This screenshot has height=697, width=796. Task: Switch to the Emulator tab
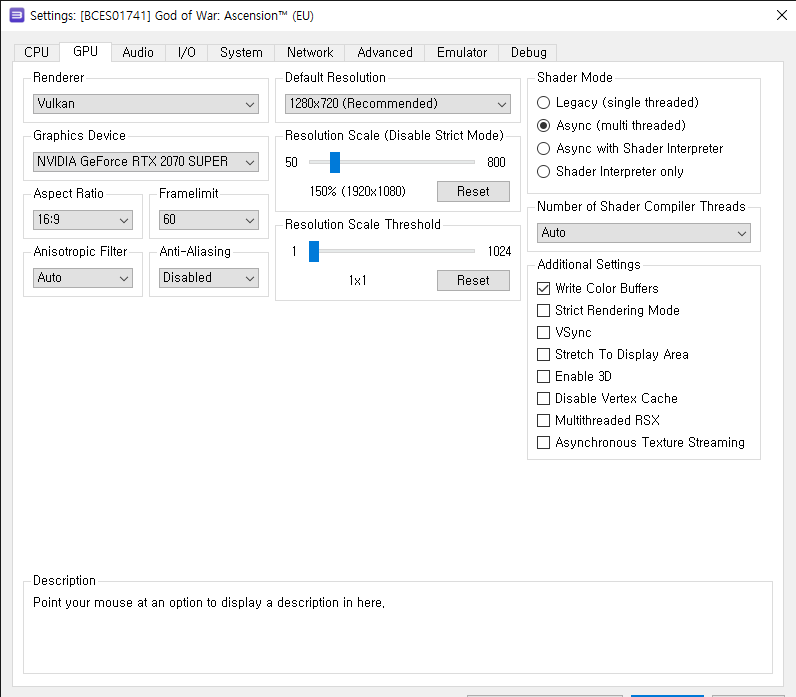(461, 52)
